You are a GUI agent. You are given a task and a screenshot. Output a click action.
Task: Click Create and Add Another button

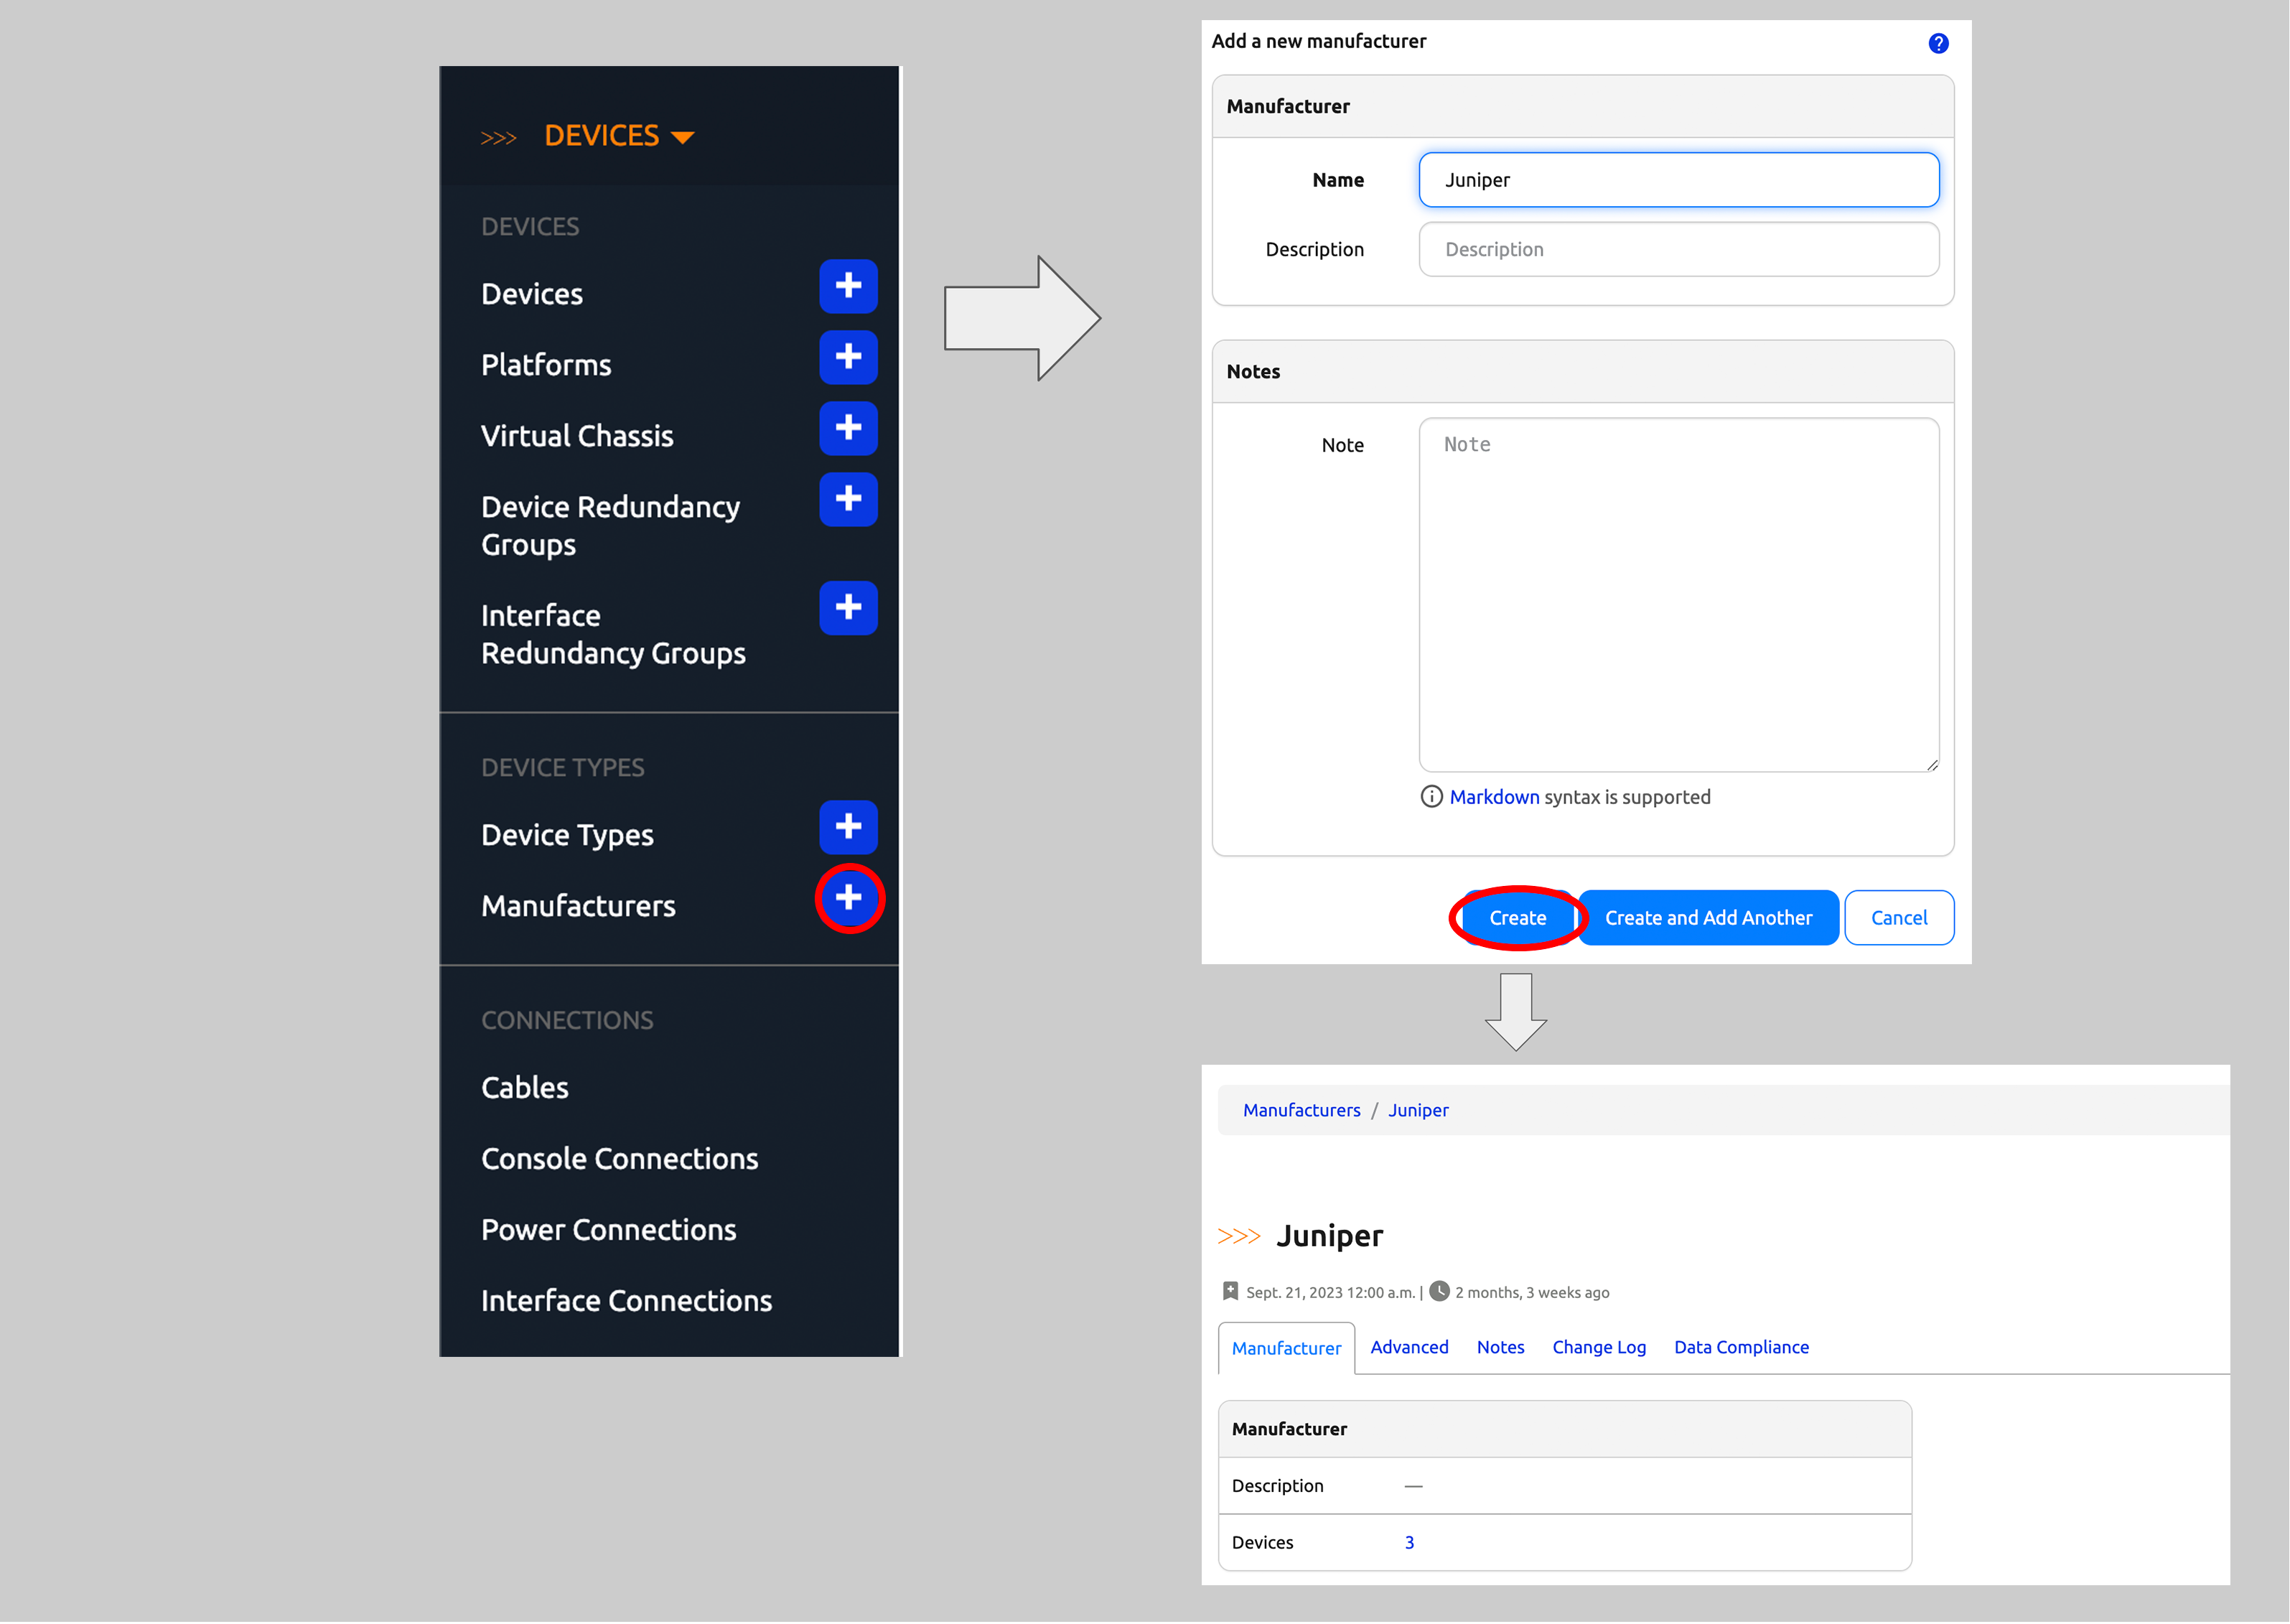[1708, 918]
